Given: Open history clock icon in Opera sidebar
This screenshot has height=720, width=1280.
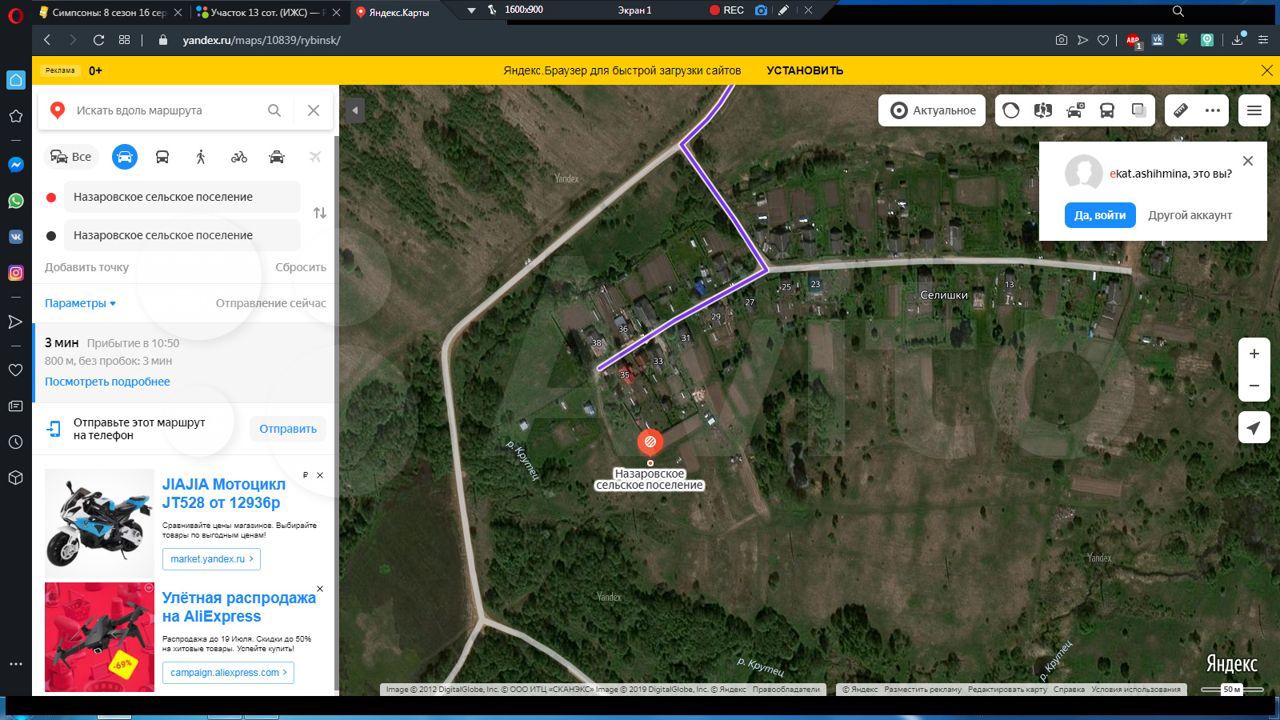Looking at the screenshot, I should click(x=16, y=442).
